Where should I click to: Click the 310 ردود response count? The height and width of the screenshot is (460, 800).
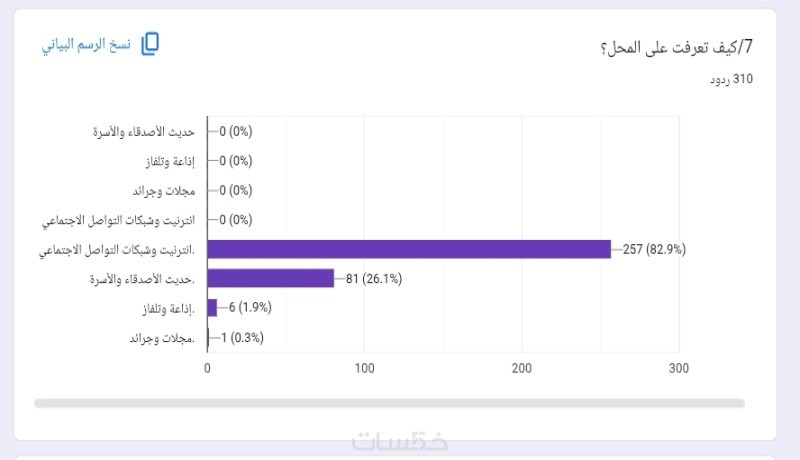click(x=731, y=79)
